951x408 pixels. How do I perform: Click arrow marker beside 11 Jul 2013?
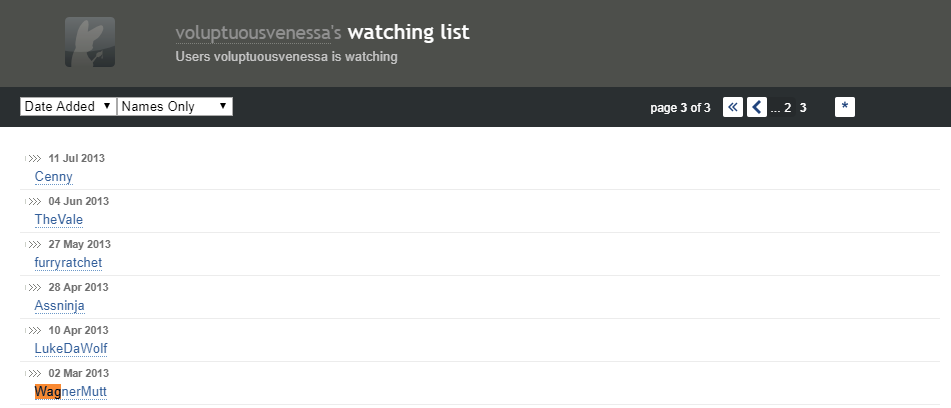(x=33, y=159)
